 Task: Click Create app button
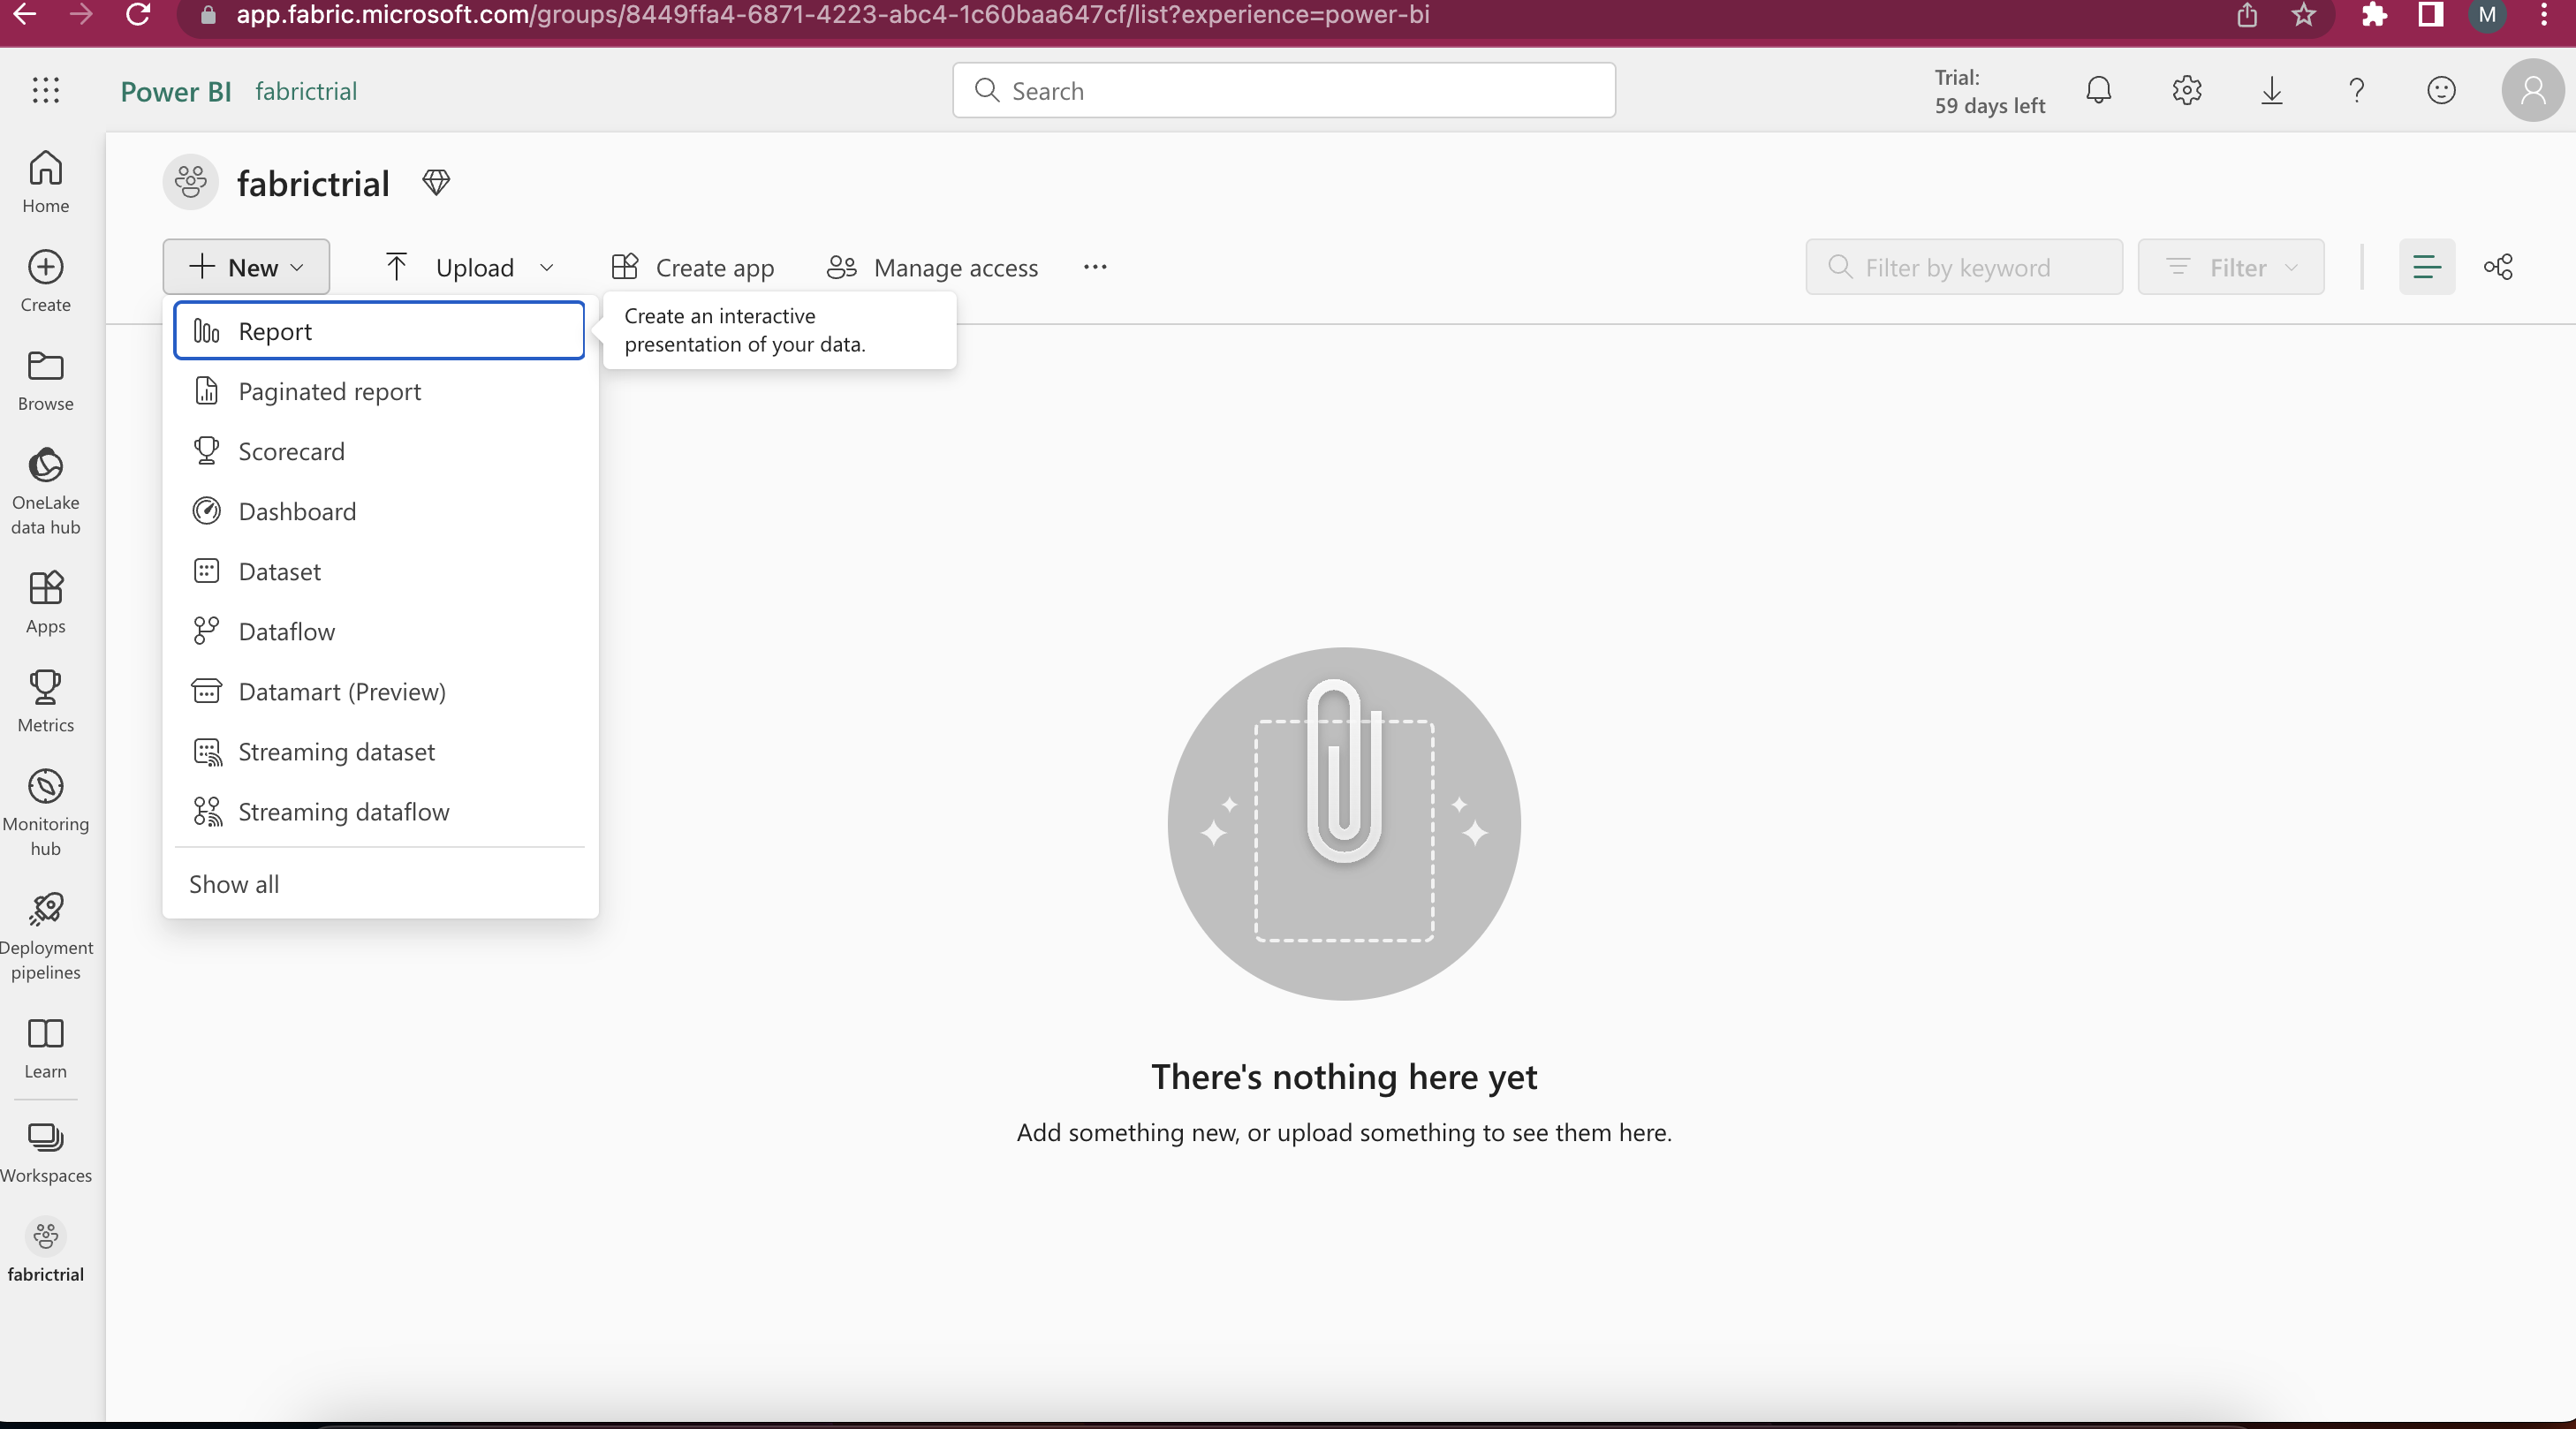(x=693, y=267)
